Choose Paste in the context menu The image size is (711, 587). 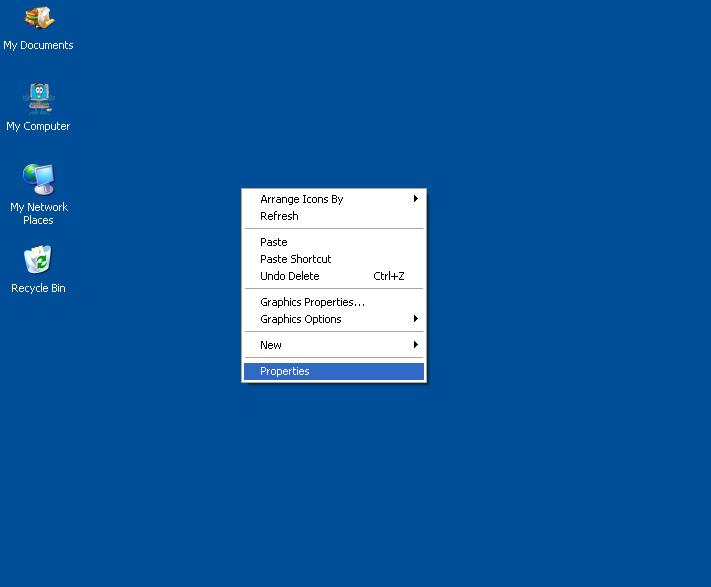(x=334, y=242)
